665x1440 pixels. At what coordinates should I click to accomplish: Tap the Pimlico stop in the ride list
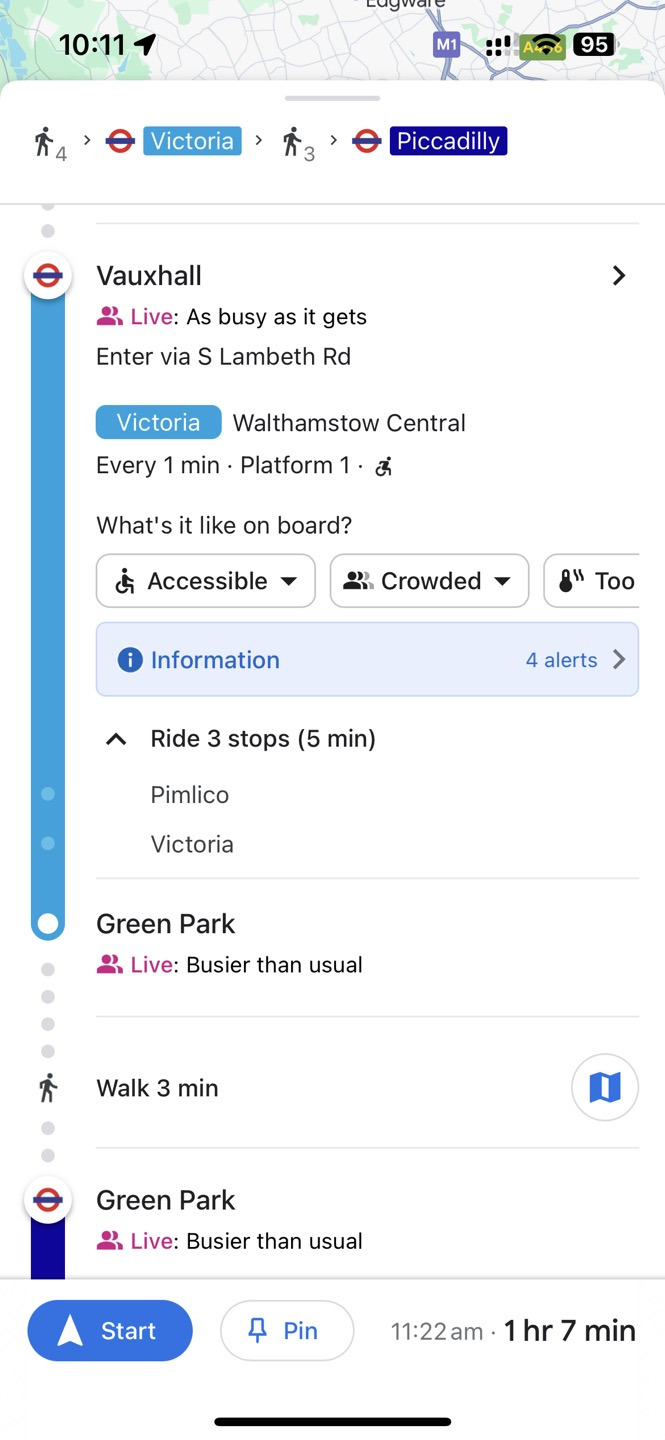pyautogui.click(x=190, y=795)
